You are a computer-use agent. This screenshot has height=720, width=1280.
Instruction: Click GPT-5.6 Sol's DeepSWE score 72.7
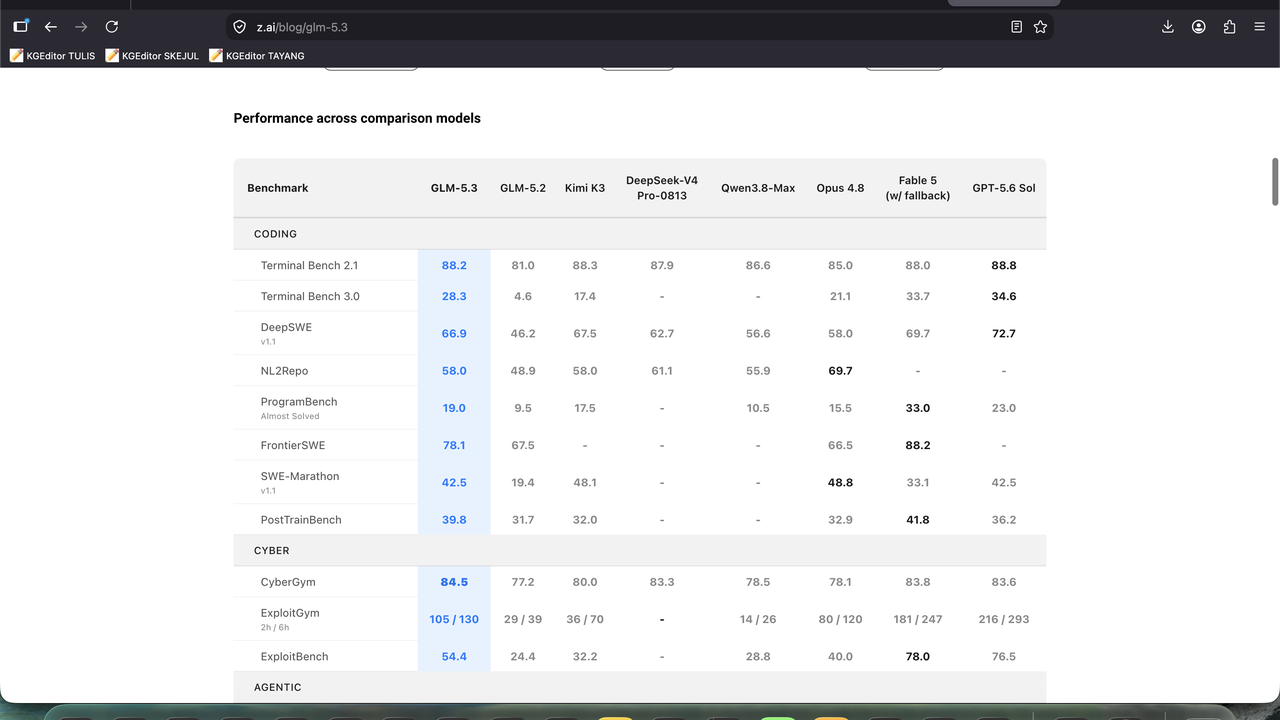[1004, 334]
